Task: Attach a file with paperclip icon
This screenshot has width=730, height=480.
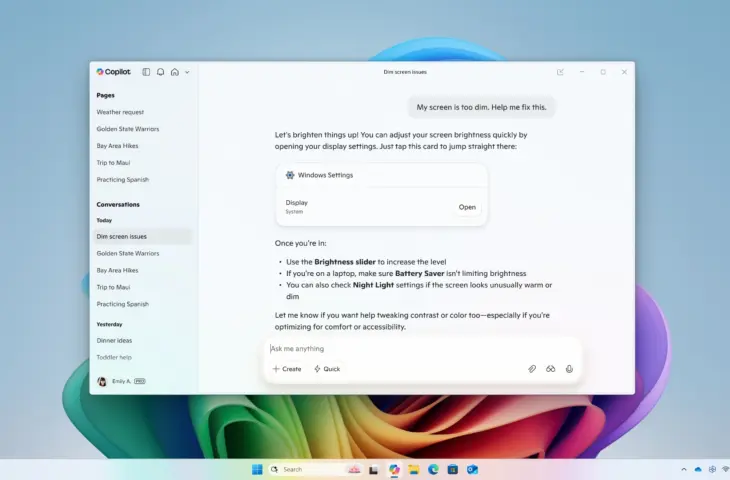Action: click(532, 369)
